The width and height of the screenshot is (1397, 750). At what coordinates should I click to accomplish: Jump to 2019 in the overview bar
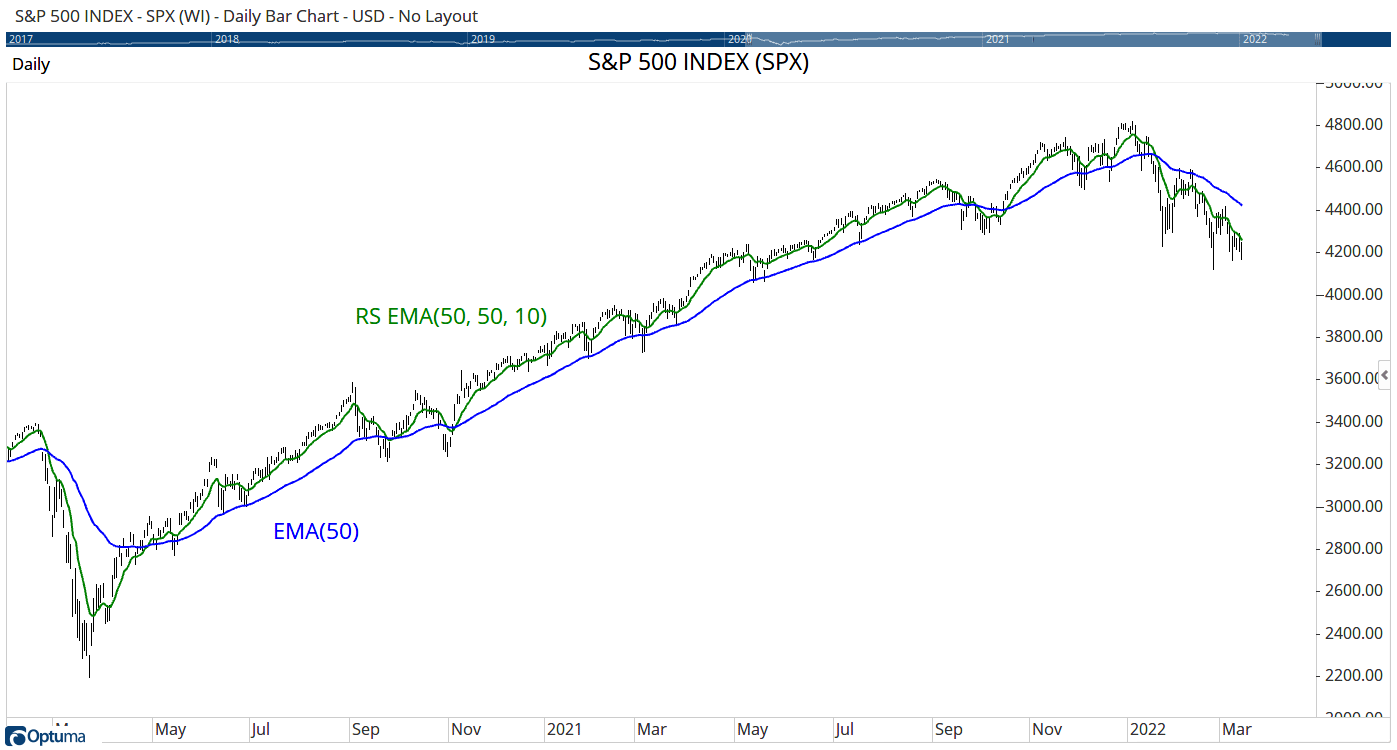tap(483, 39)
